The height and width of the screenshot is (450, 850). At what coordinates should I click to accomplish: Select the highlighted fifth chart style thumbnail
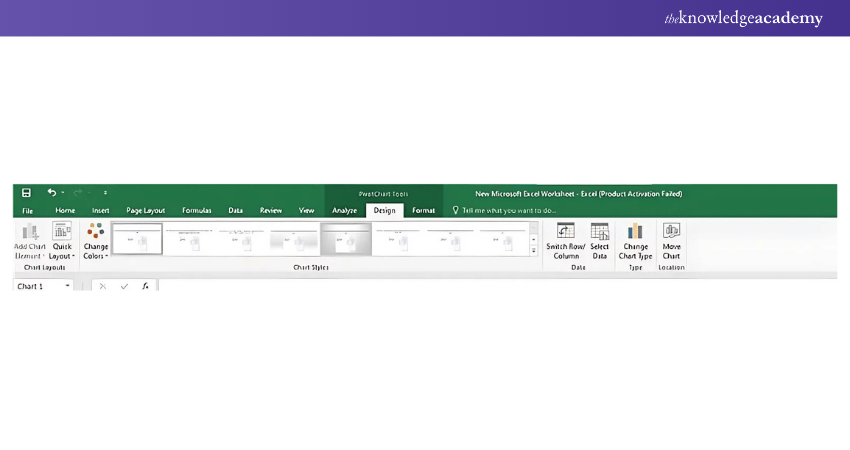(x=346, y=239)
